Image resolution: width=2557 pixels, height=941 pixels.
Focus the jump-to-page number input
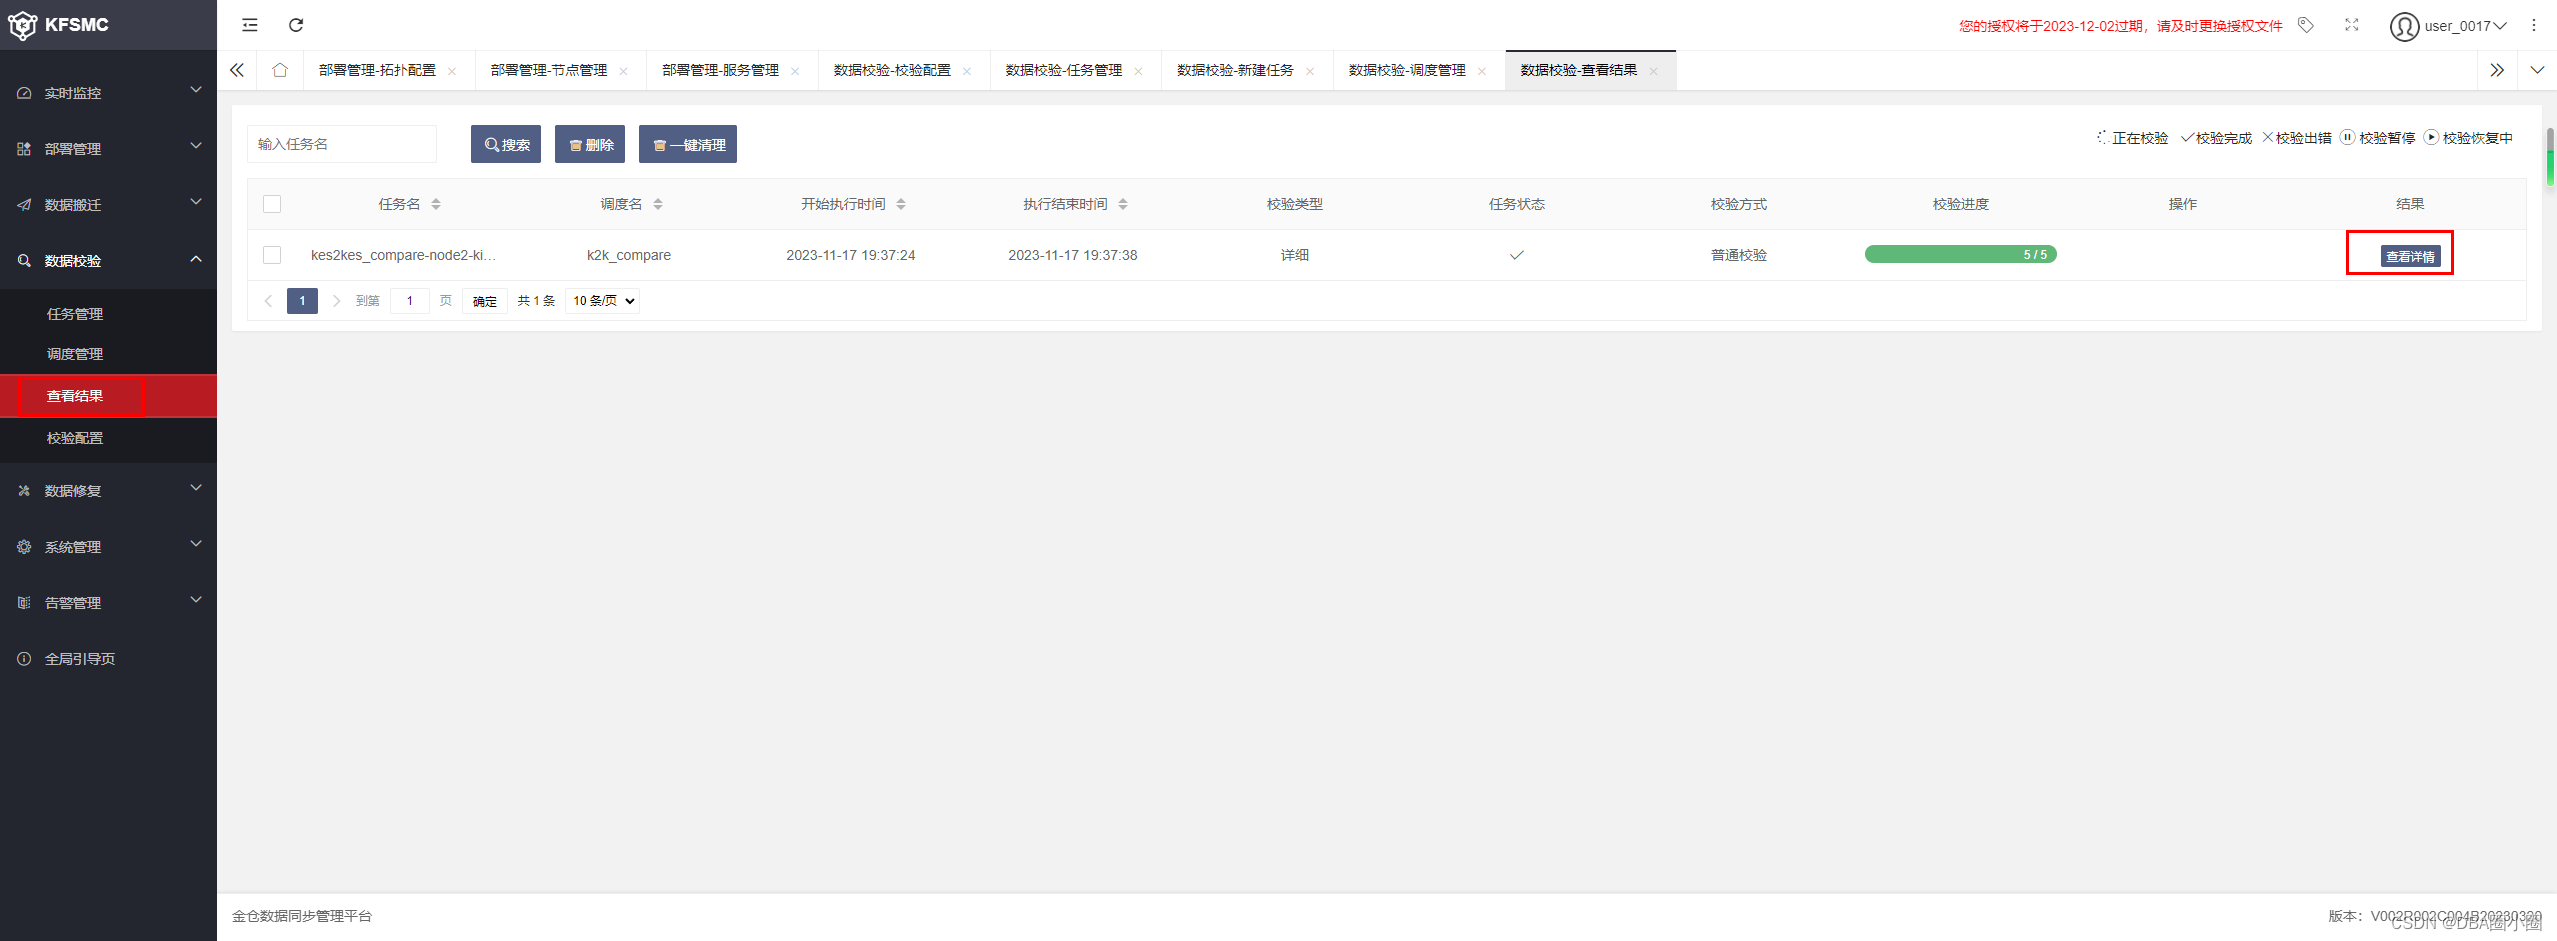point(410,301)
